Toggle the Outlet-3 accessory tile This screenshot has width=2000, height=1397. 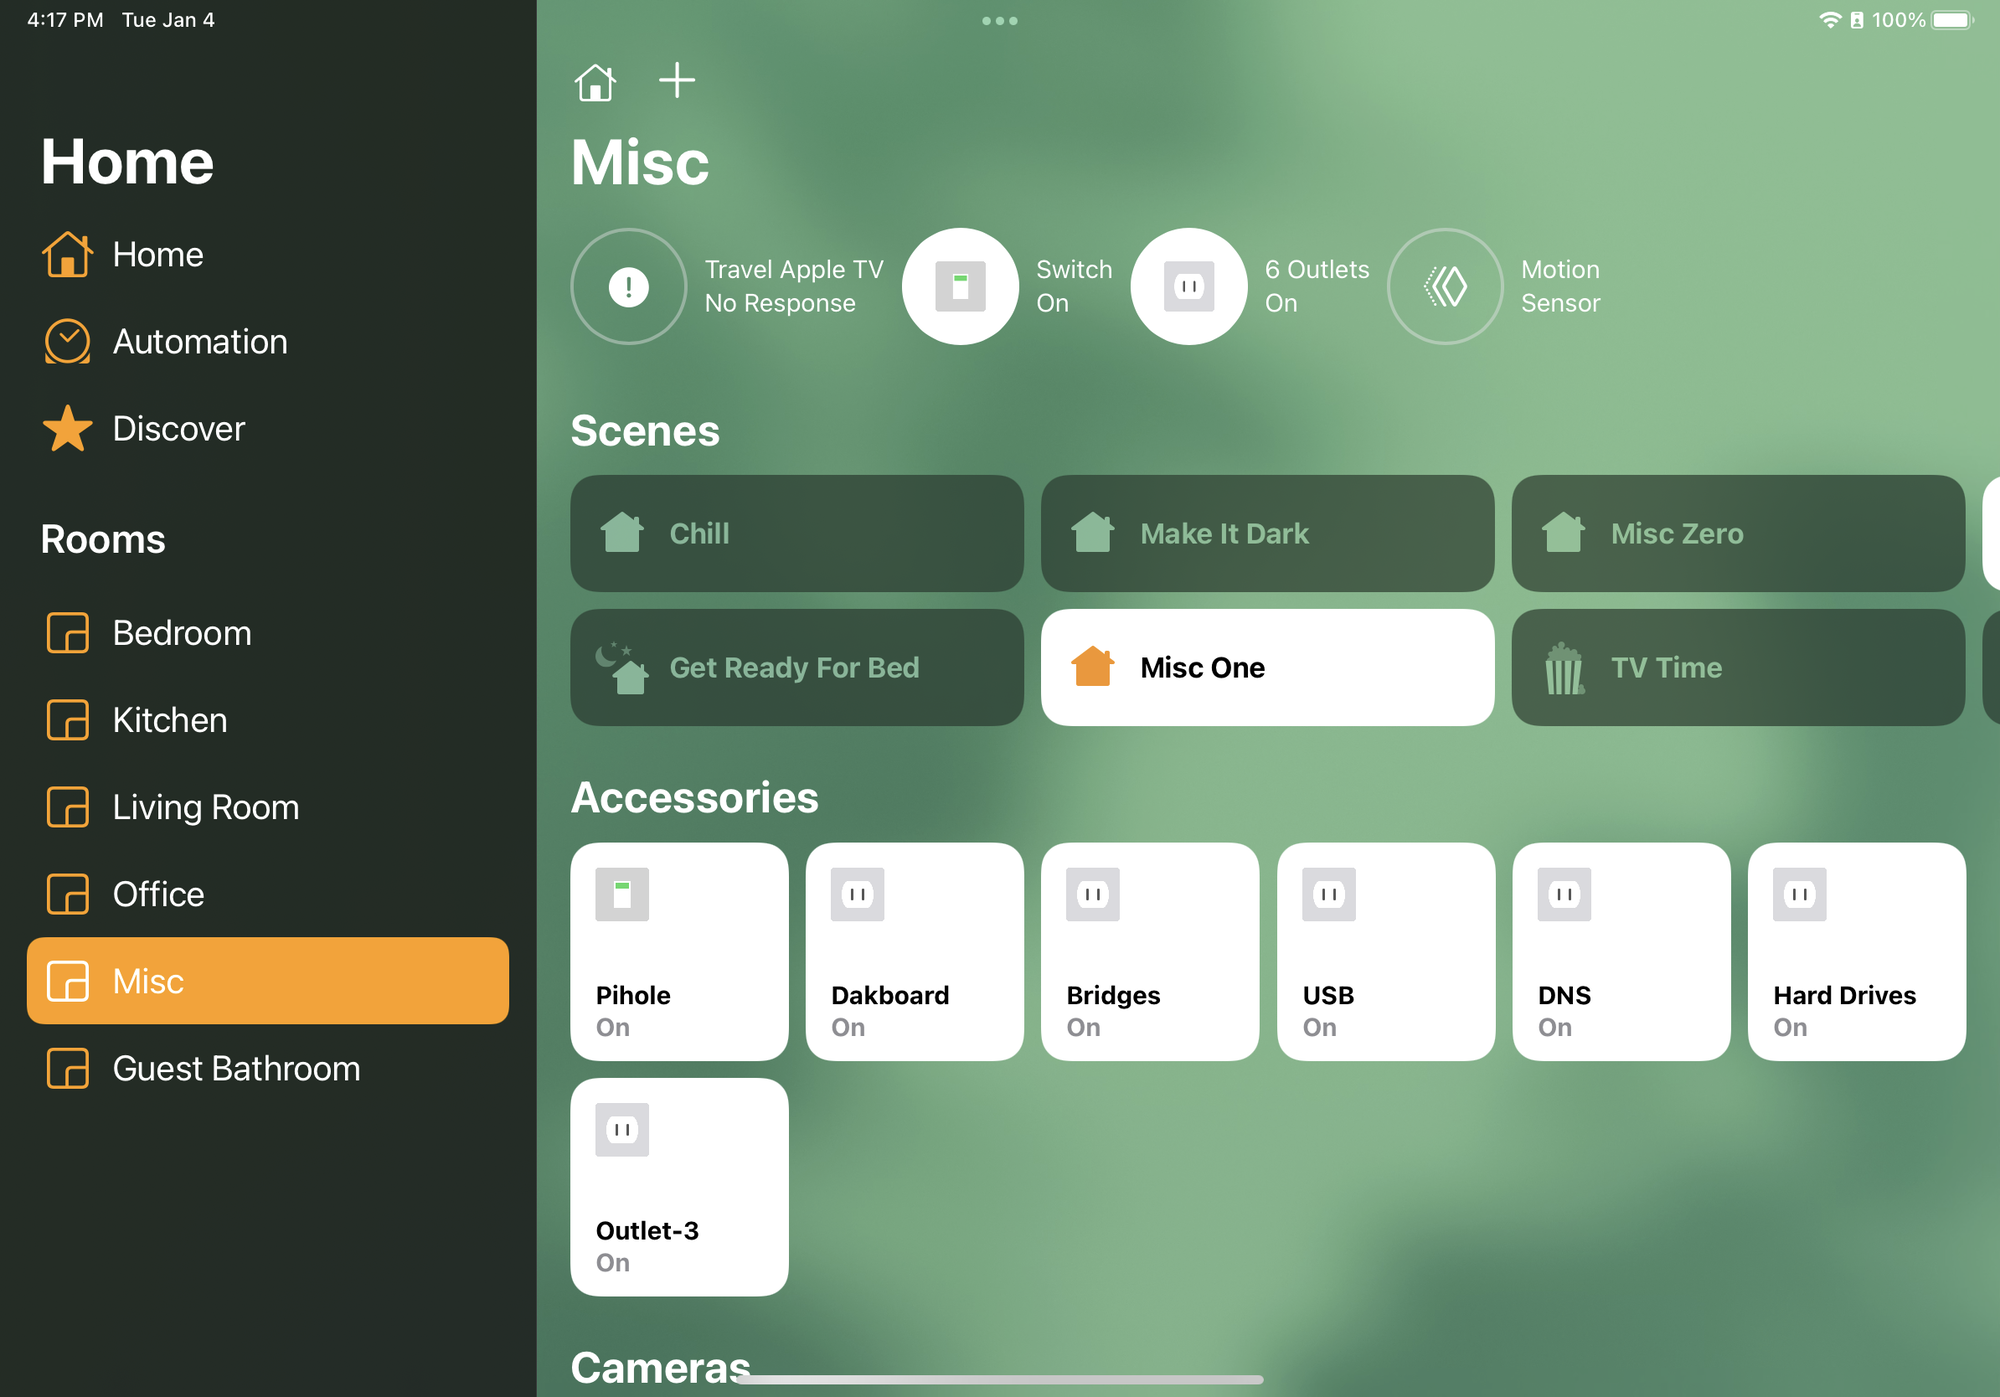click(679, 1187)
